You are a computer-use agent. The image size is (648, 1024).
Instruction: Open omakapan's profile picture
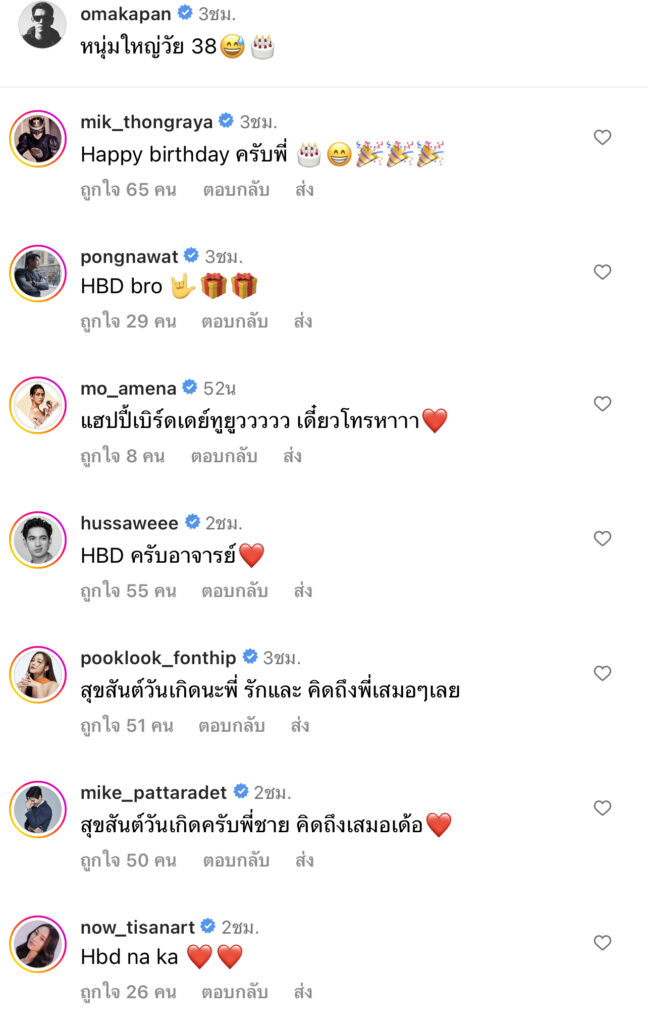(x=43, y=24)
